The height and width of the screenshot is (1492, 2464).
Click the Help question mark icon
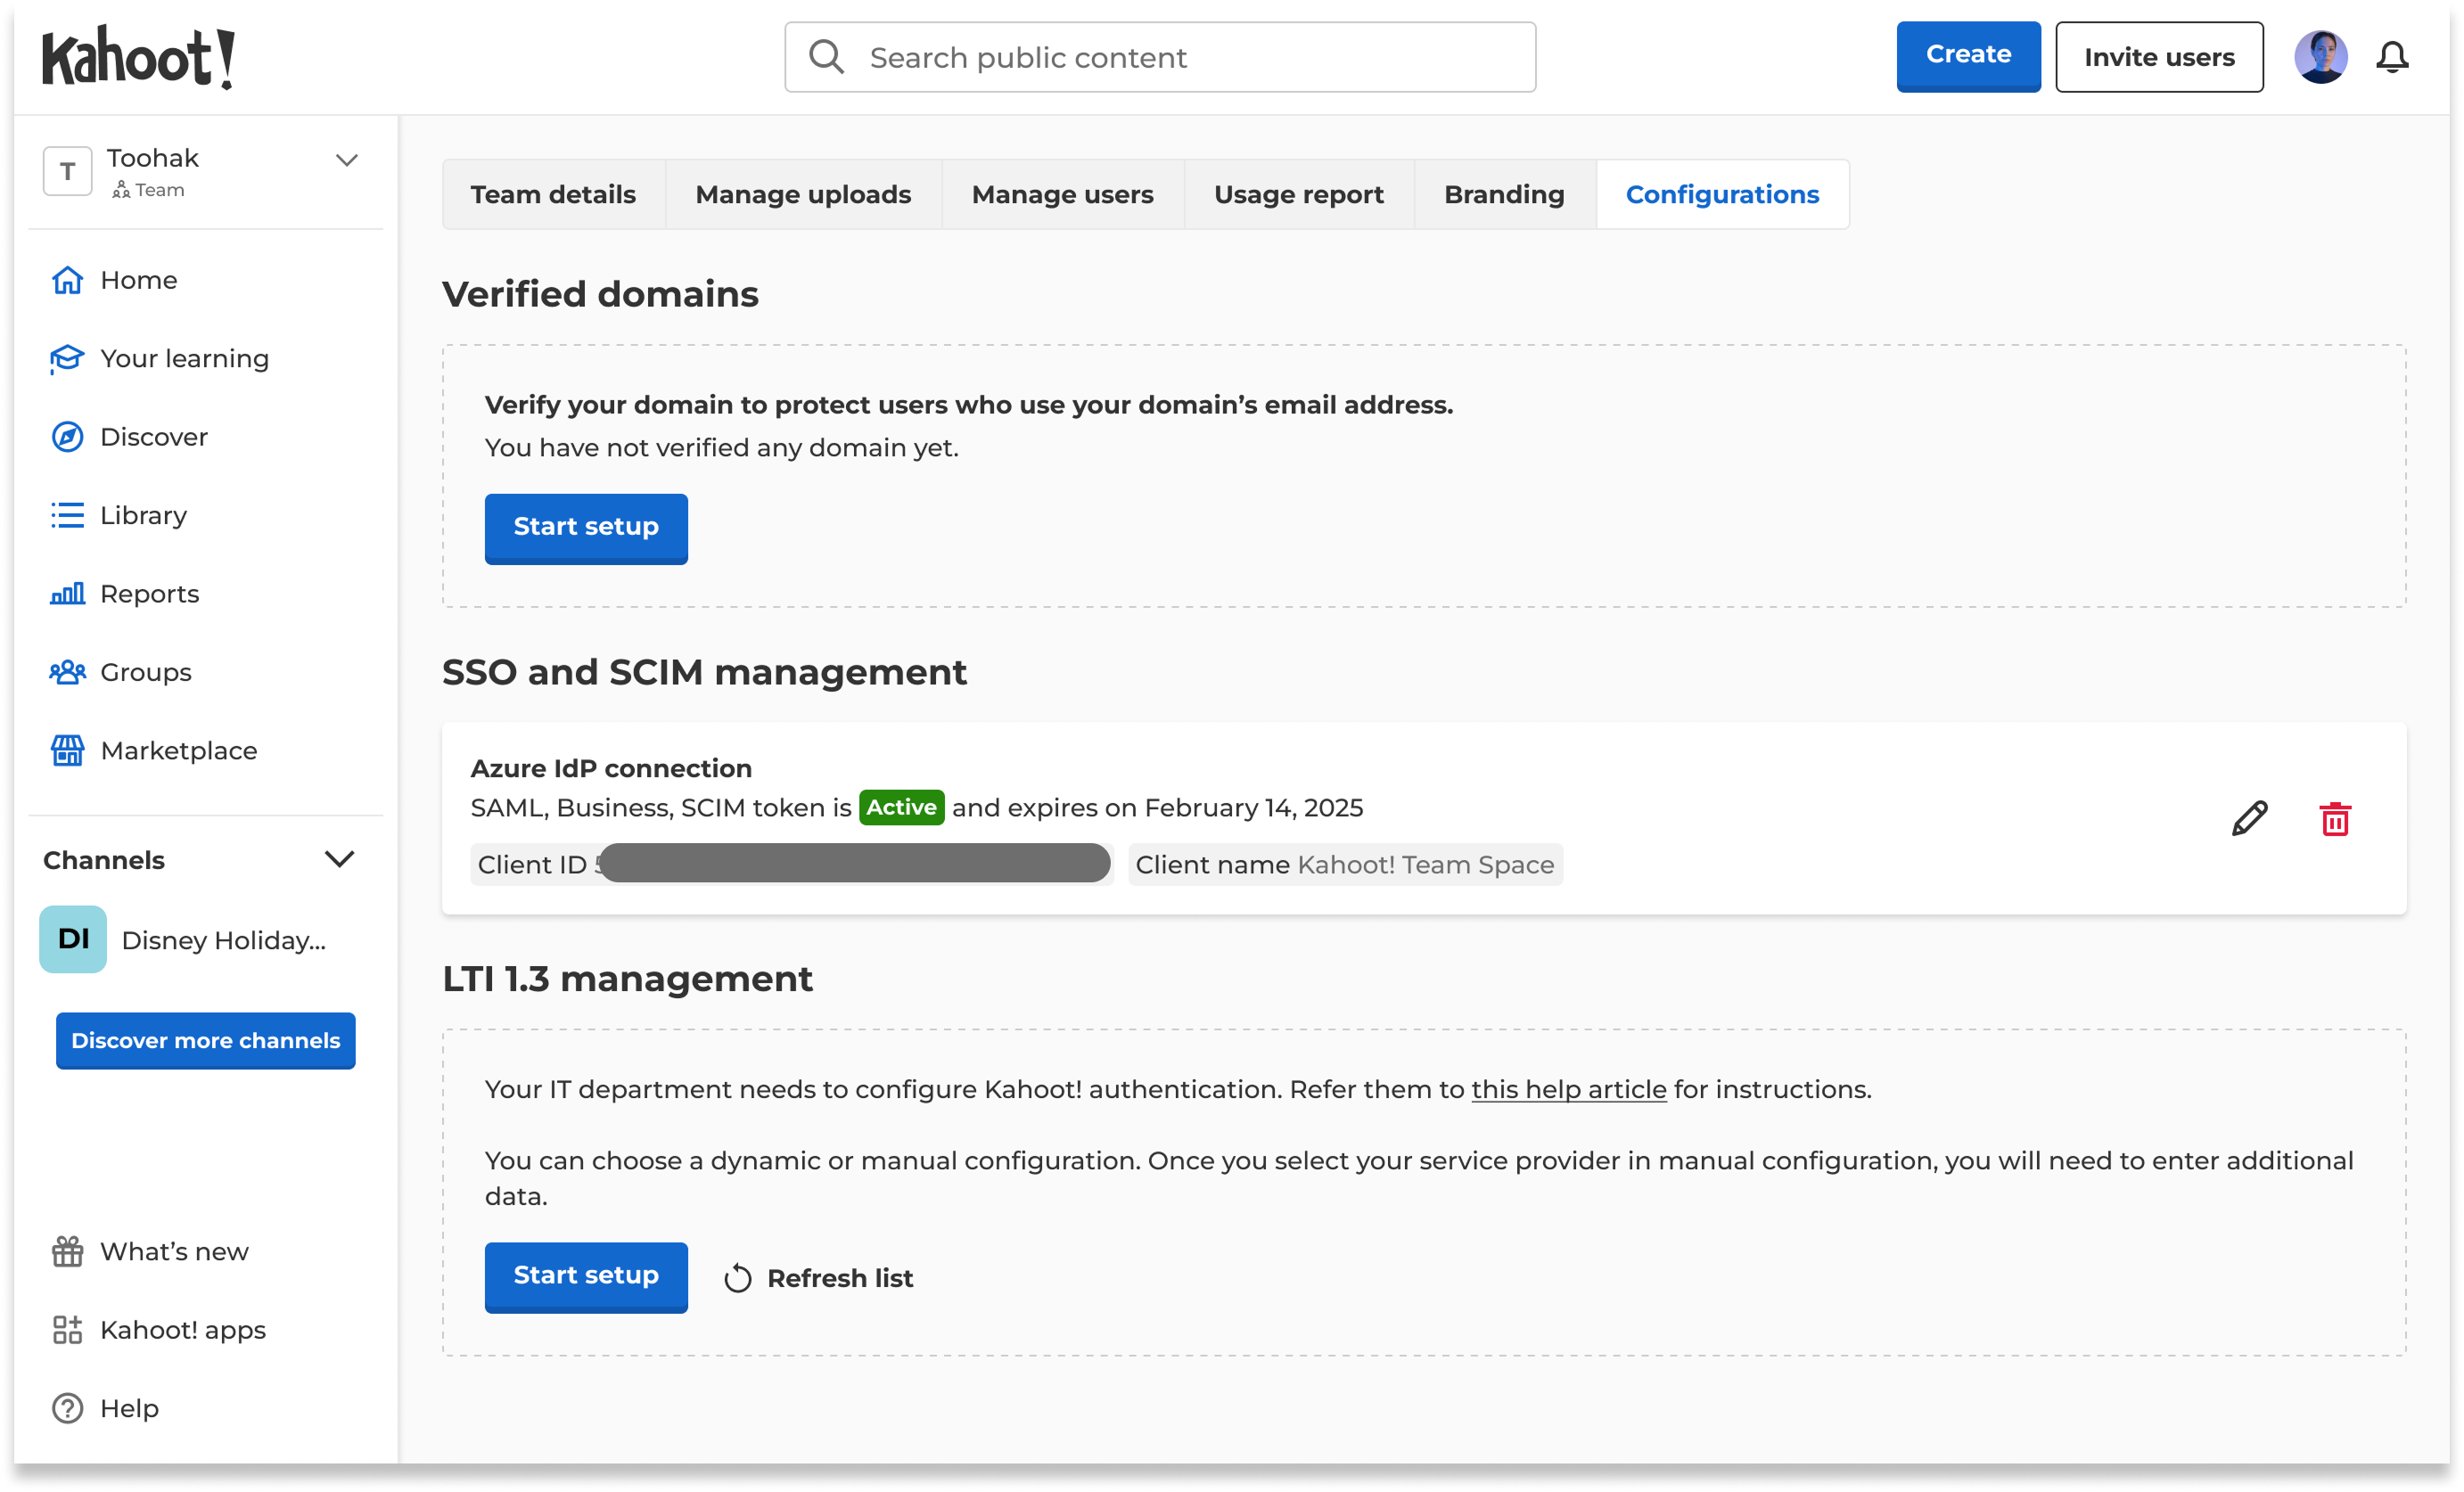(67, 1408)
